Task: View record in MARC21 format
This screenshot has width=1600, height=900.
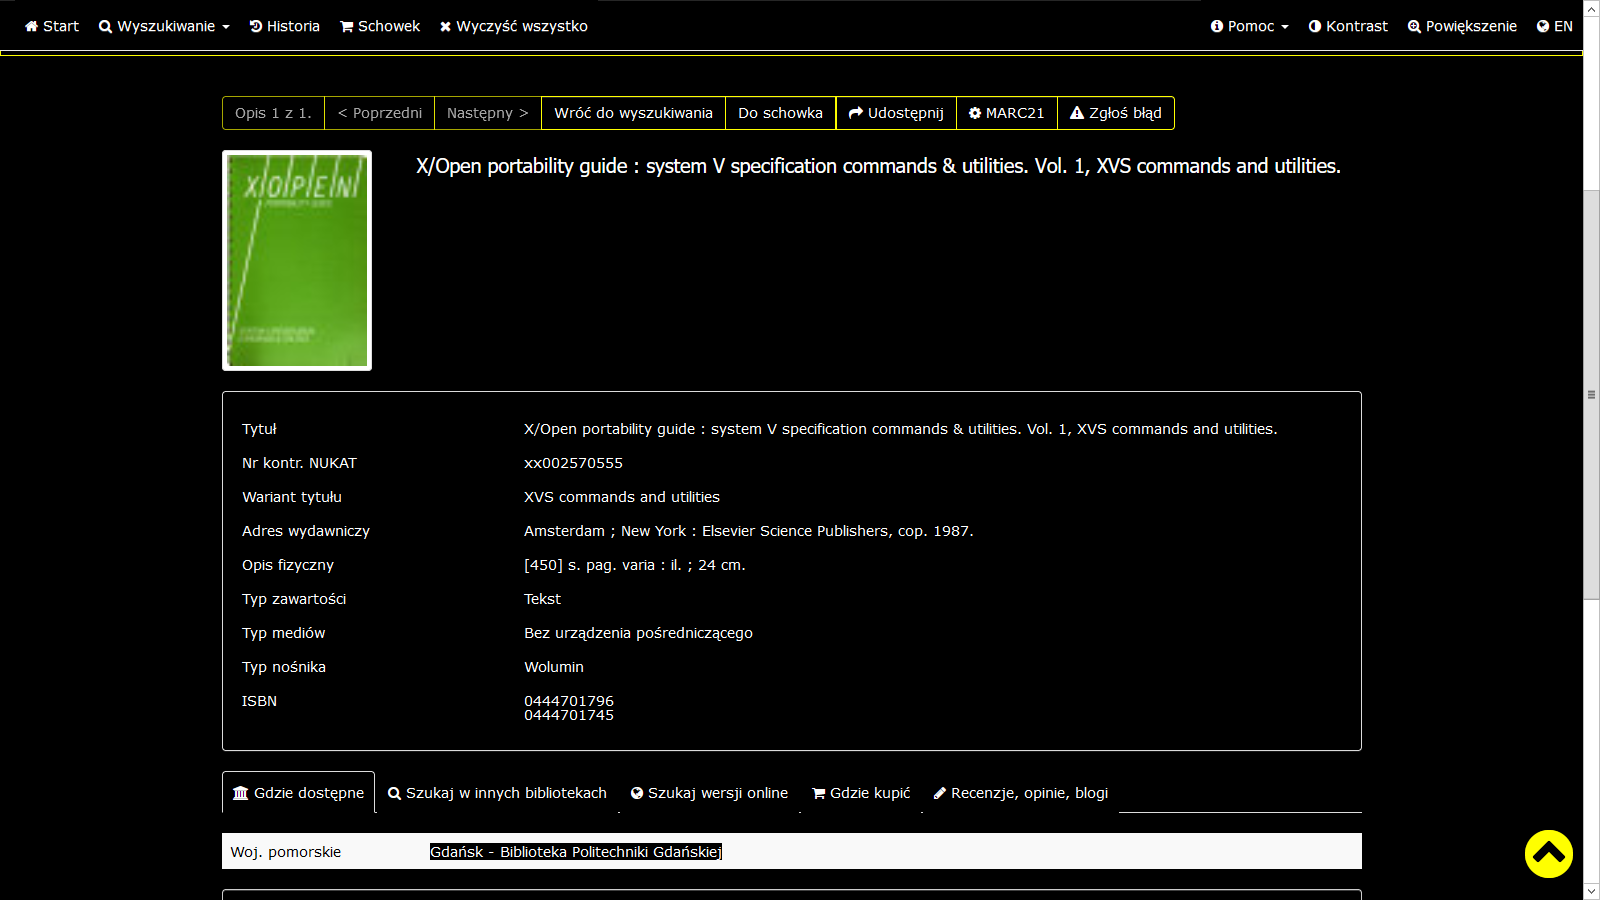Action: click(x=1006, y=113)
